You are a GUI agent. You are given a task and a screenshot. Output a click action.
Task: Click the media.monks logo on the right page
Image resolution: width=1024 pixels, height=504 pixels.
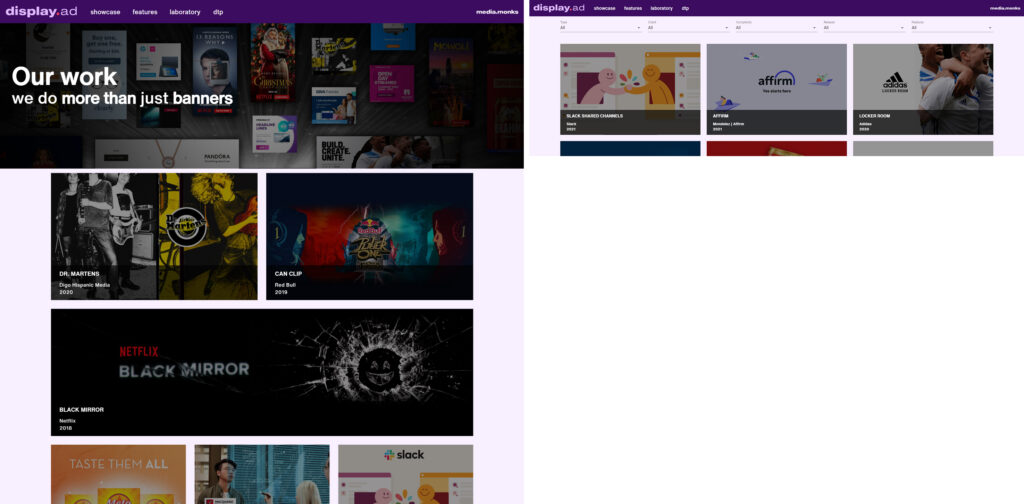1004,8
